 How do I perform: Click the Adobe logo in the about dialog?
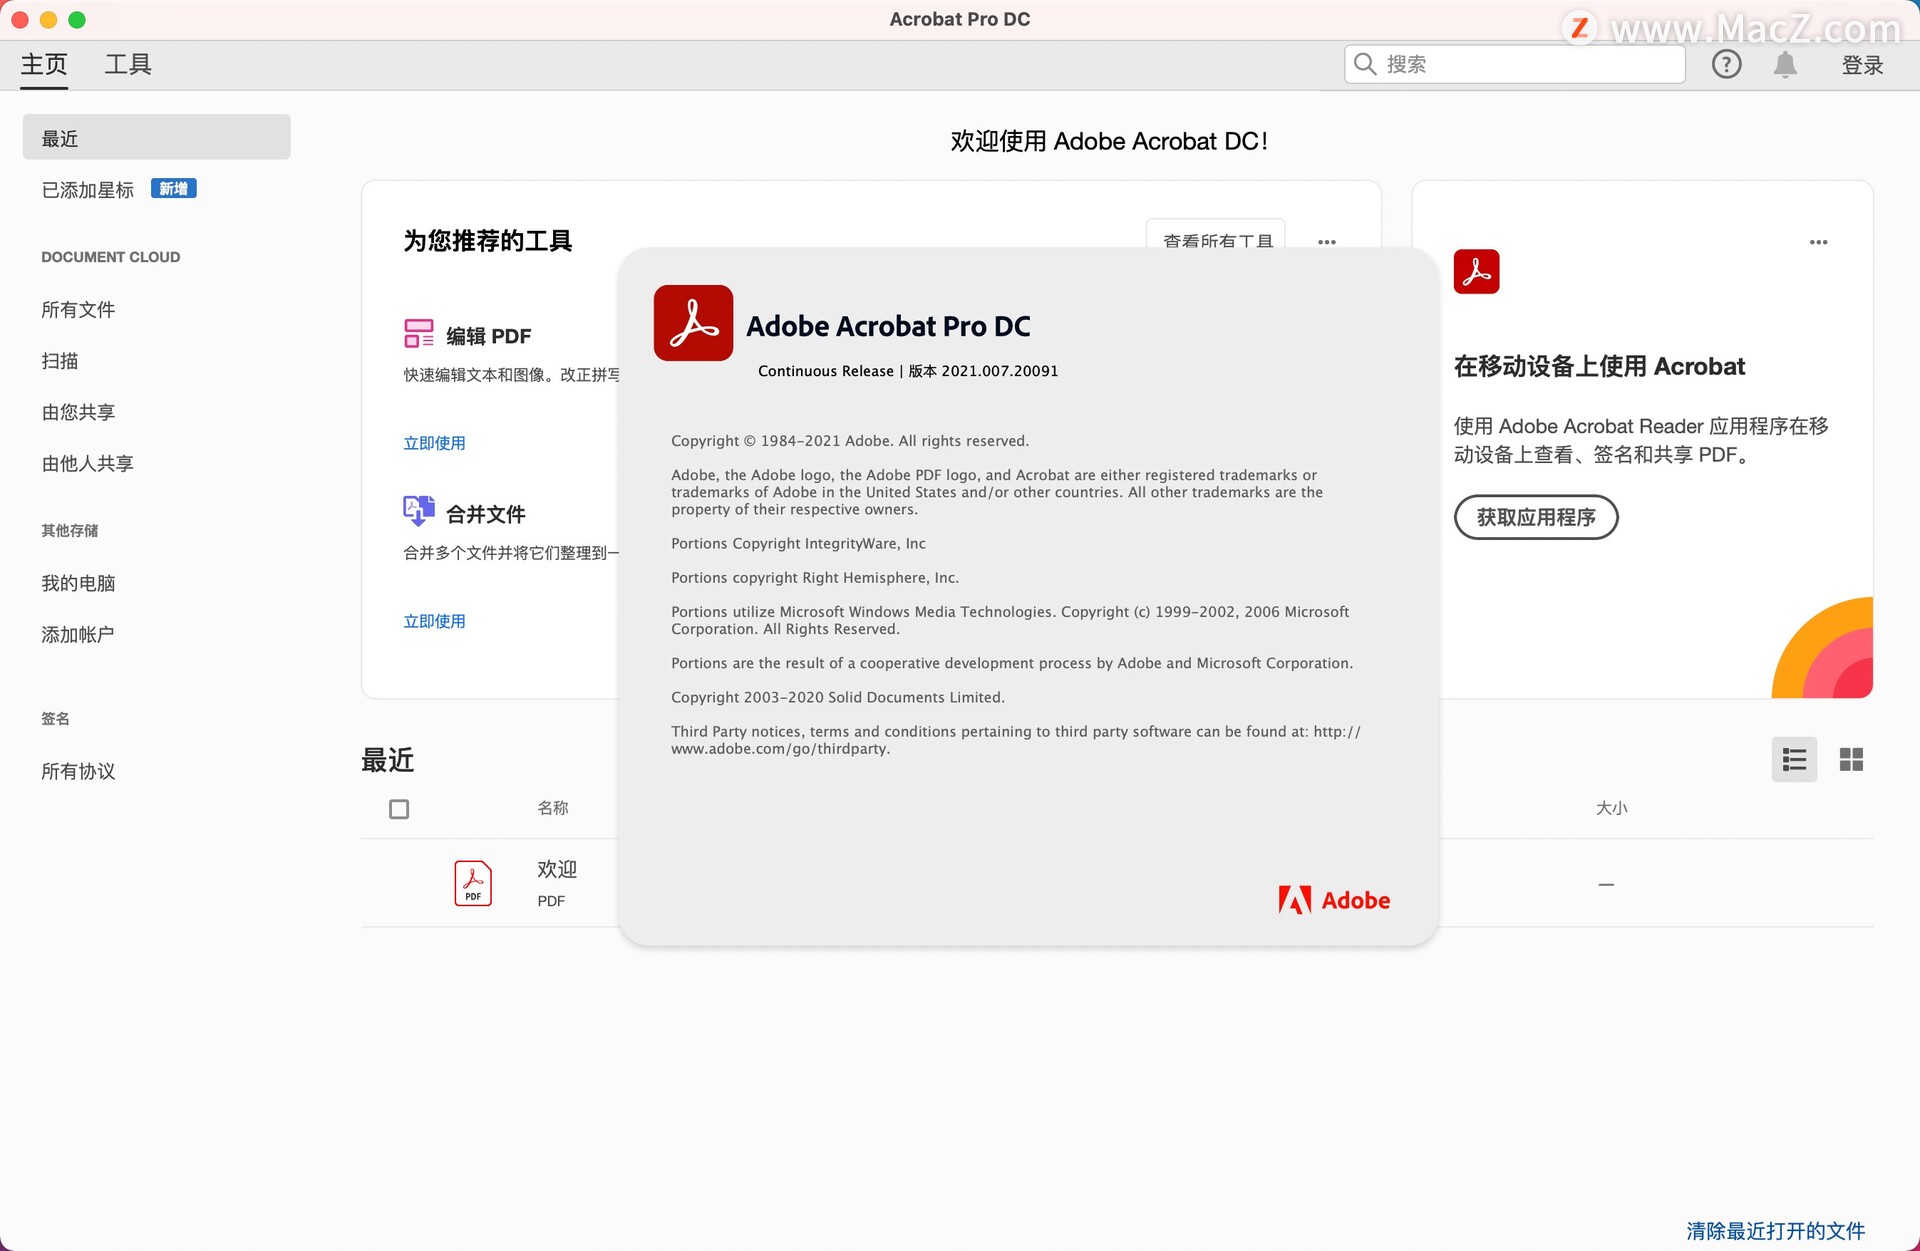(1334, 899)
